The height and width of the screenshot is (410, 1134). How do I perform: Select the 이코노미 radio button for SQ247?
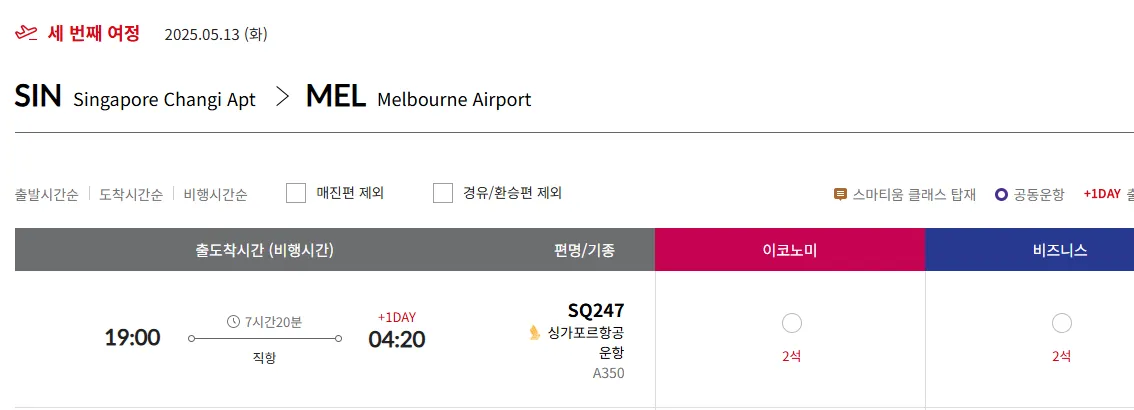(791, 323)
